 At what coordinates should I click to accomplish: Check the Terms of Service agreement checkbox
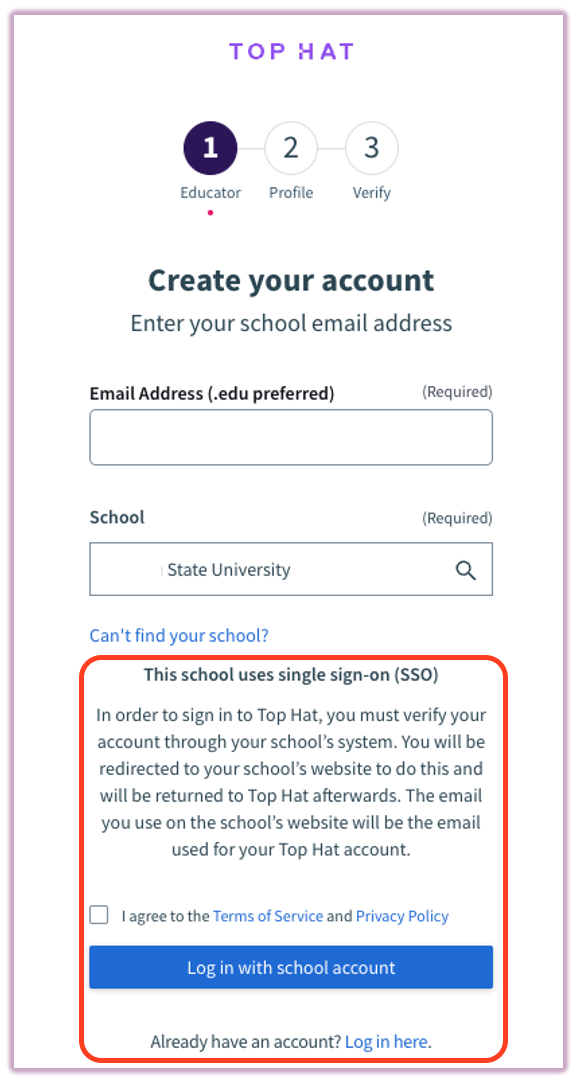(x=98, y=914)
